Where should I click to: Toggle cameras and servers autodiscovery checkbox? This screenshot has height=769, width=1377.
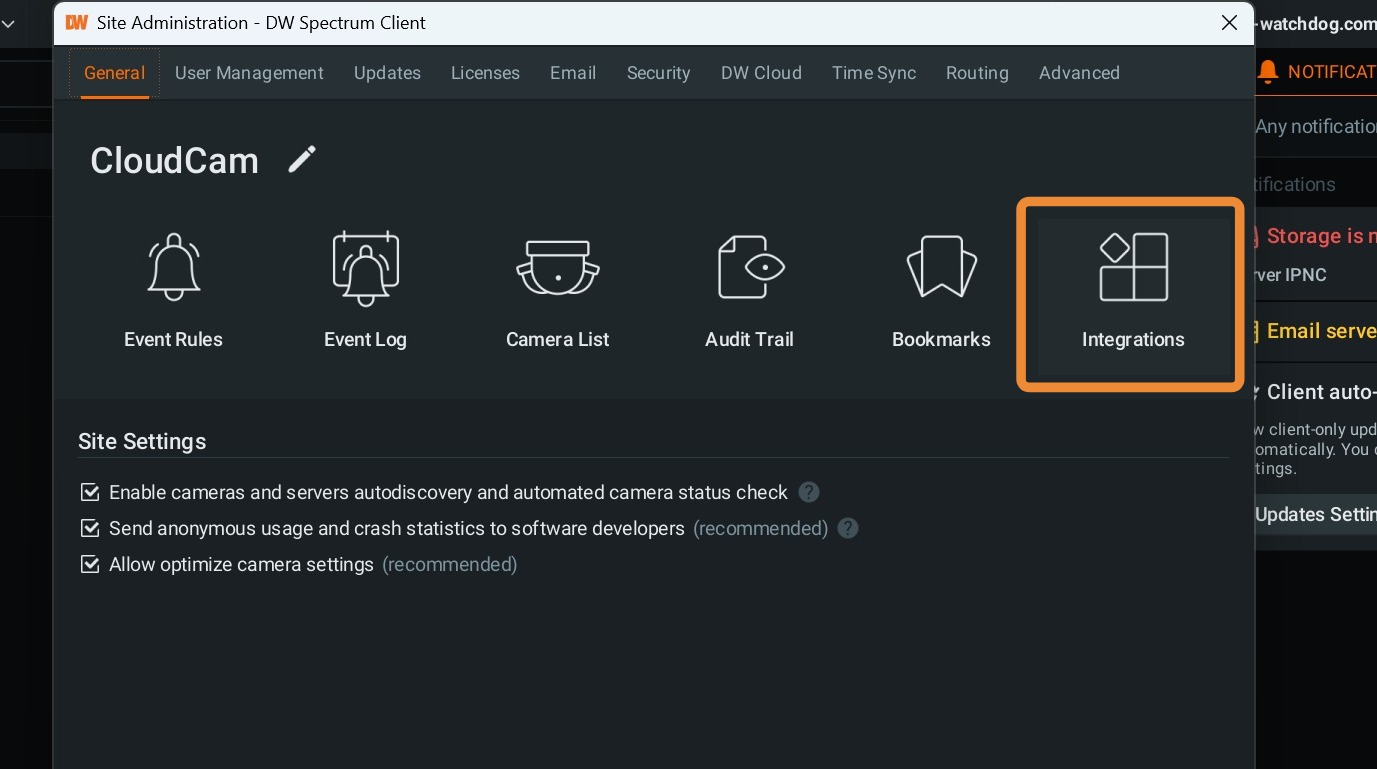[x=90, y=492]
